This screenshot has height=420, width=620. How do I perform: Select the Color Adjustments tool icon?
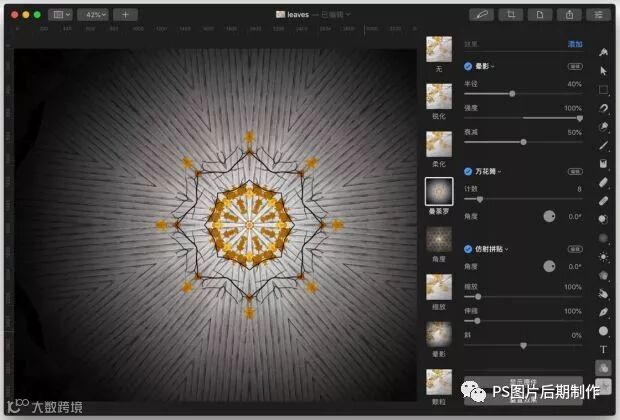[x=603, y=385]
